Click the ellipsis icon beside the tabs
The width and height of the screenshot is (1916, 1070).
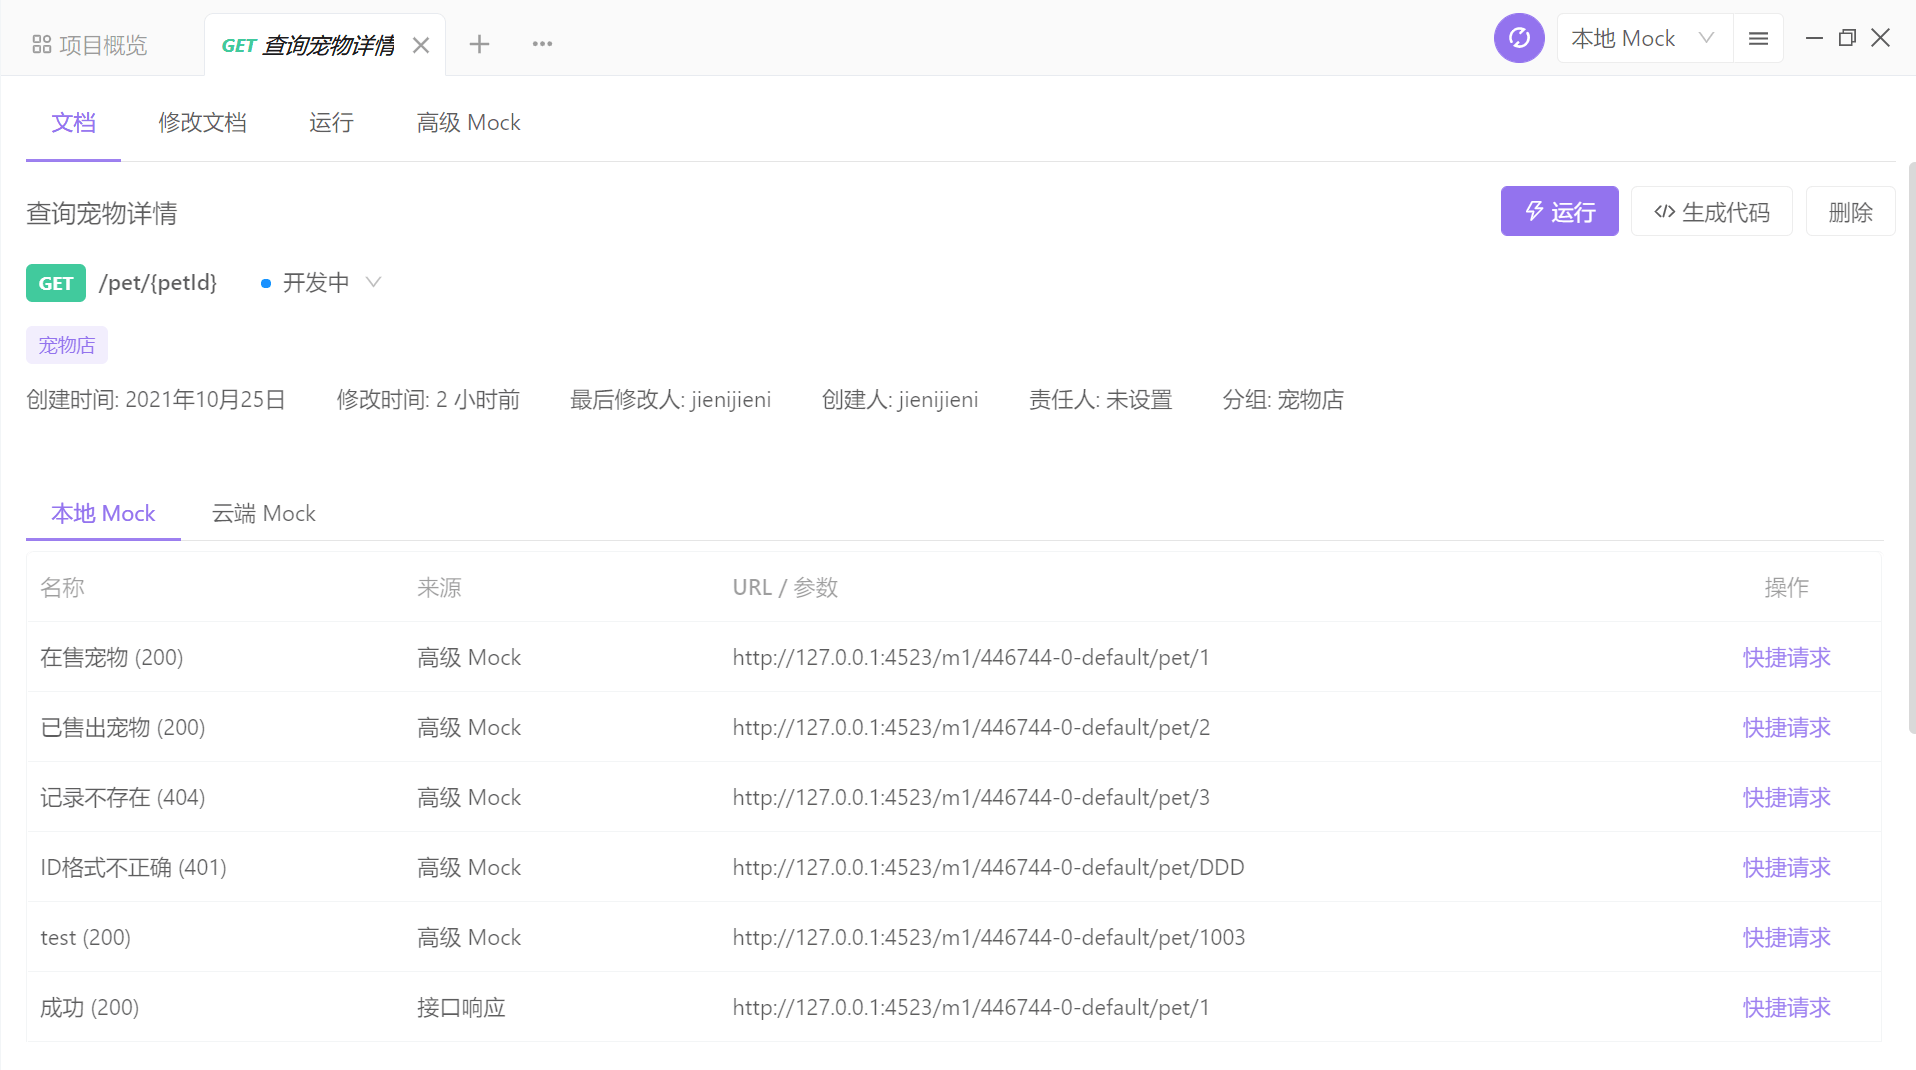pyautogui.click(x=542, y=44)
